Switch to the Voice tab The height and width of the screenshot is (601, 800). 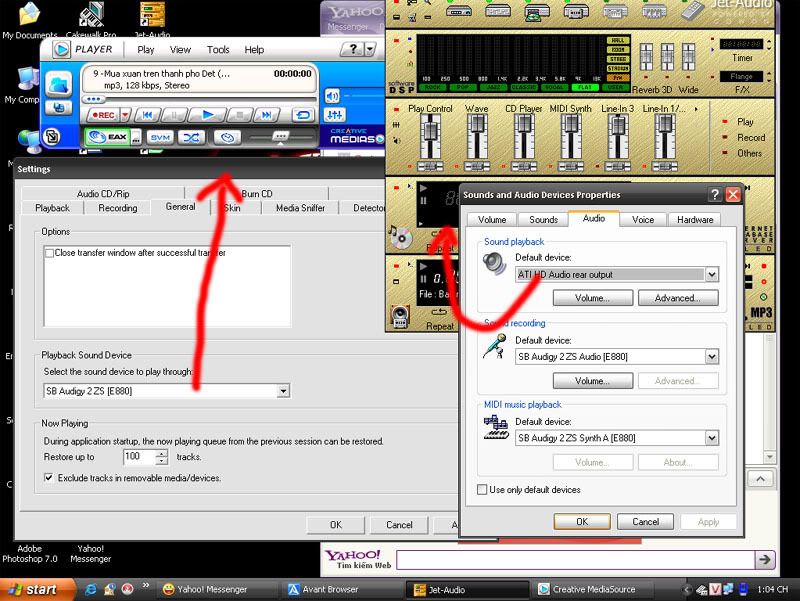pos(643,219)
